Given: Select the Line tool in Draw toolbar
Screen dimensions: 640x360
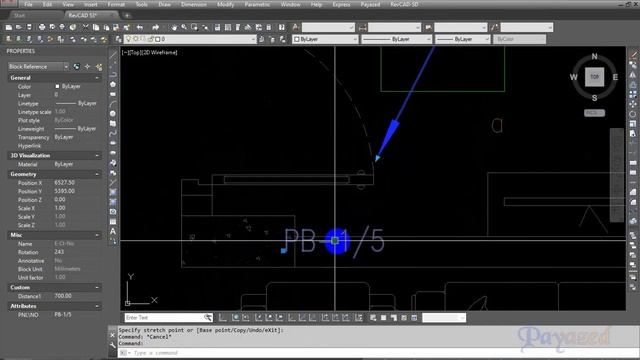Looking at the screenshot, I should pos(113,55).
